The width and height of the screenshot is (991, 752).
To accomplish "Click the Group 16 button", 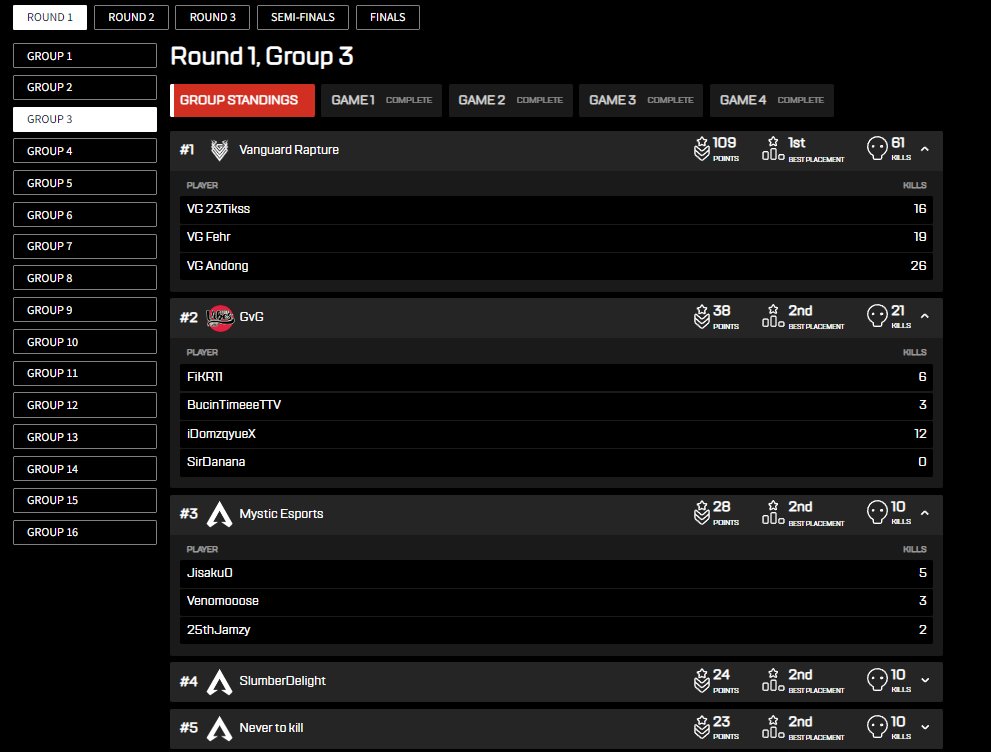I will point(85,532).
